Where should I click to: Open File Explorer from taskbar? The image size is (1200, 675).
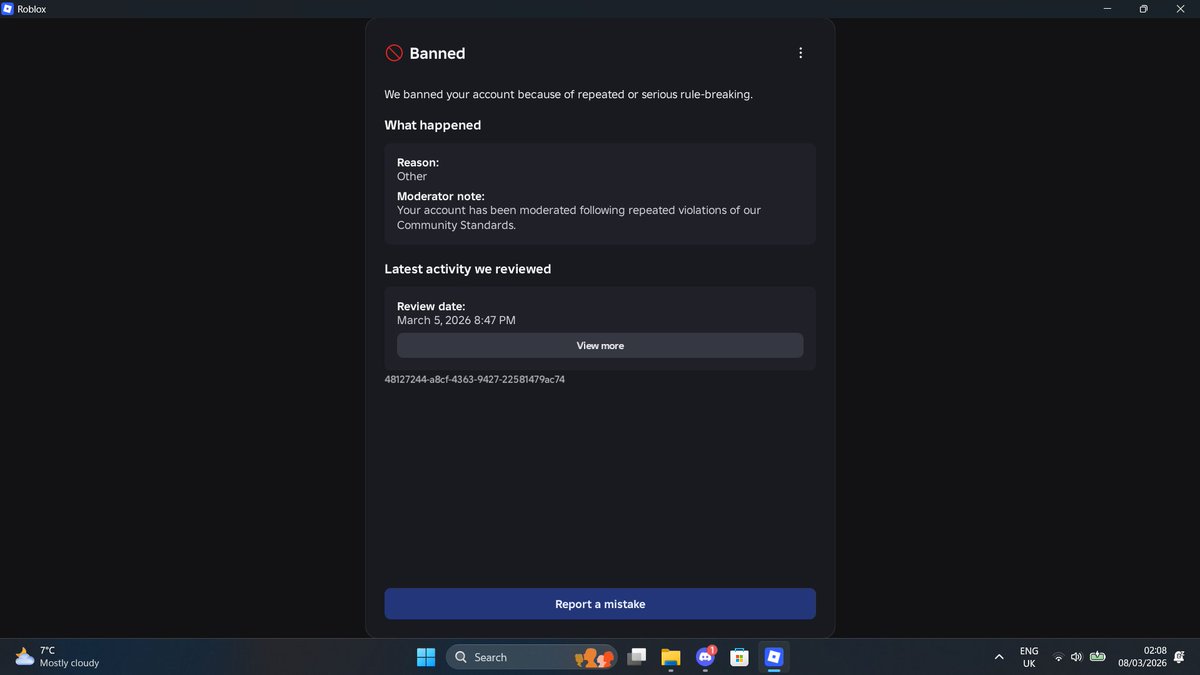coord(670,657)
